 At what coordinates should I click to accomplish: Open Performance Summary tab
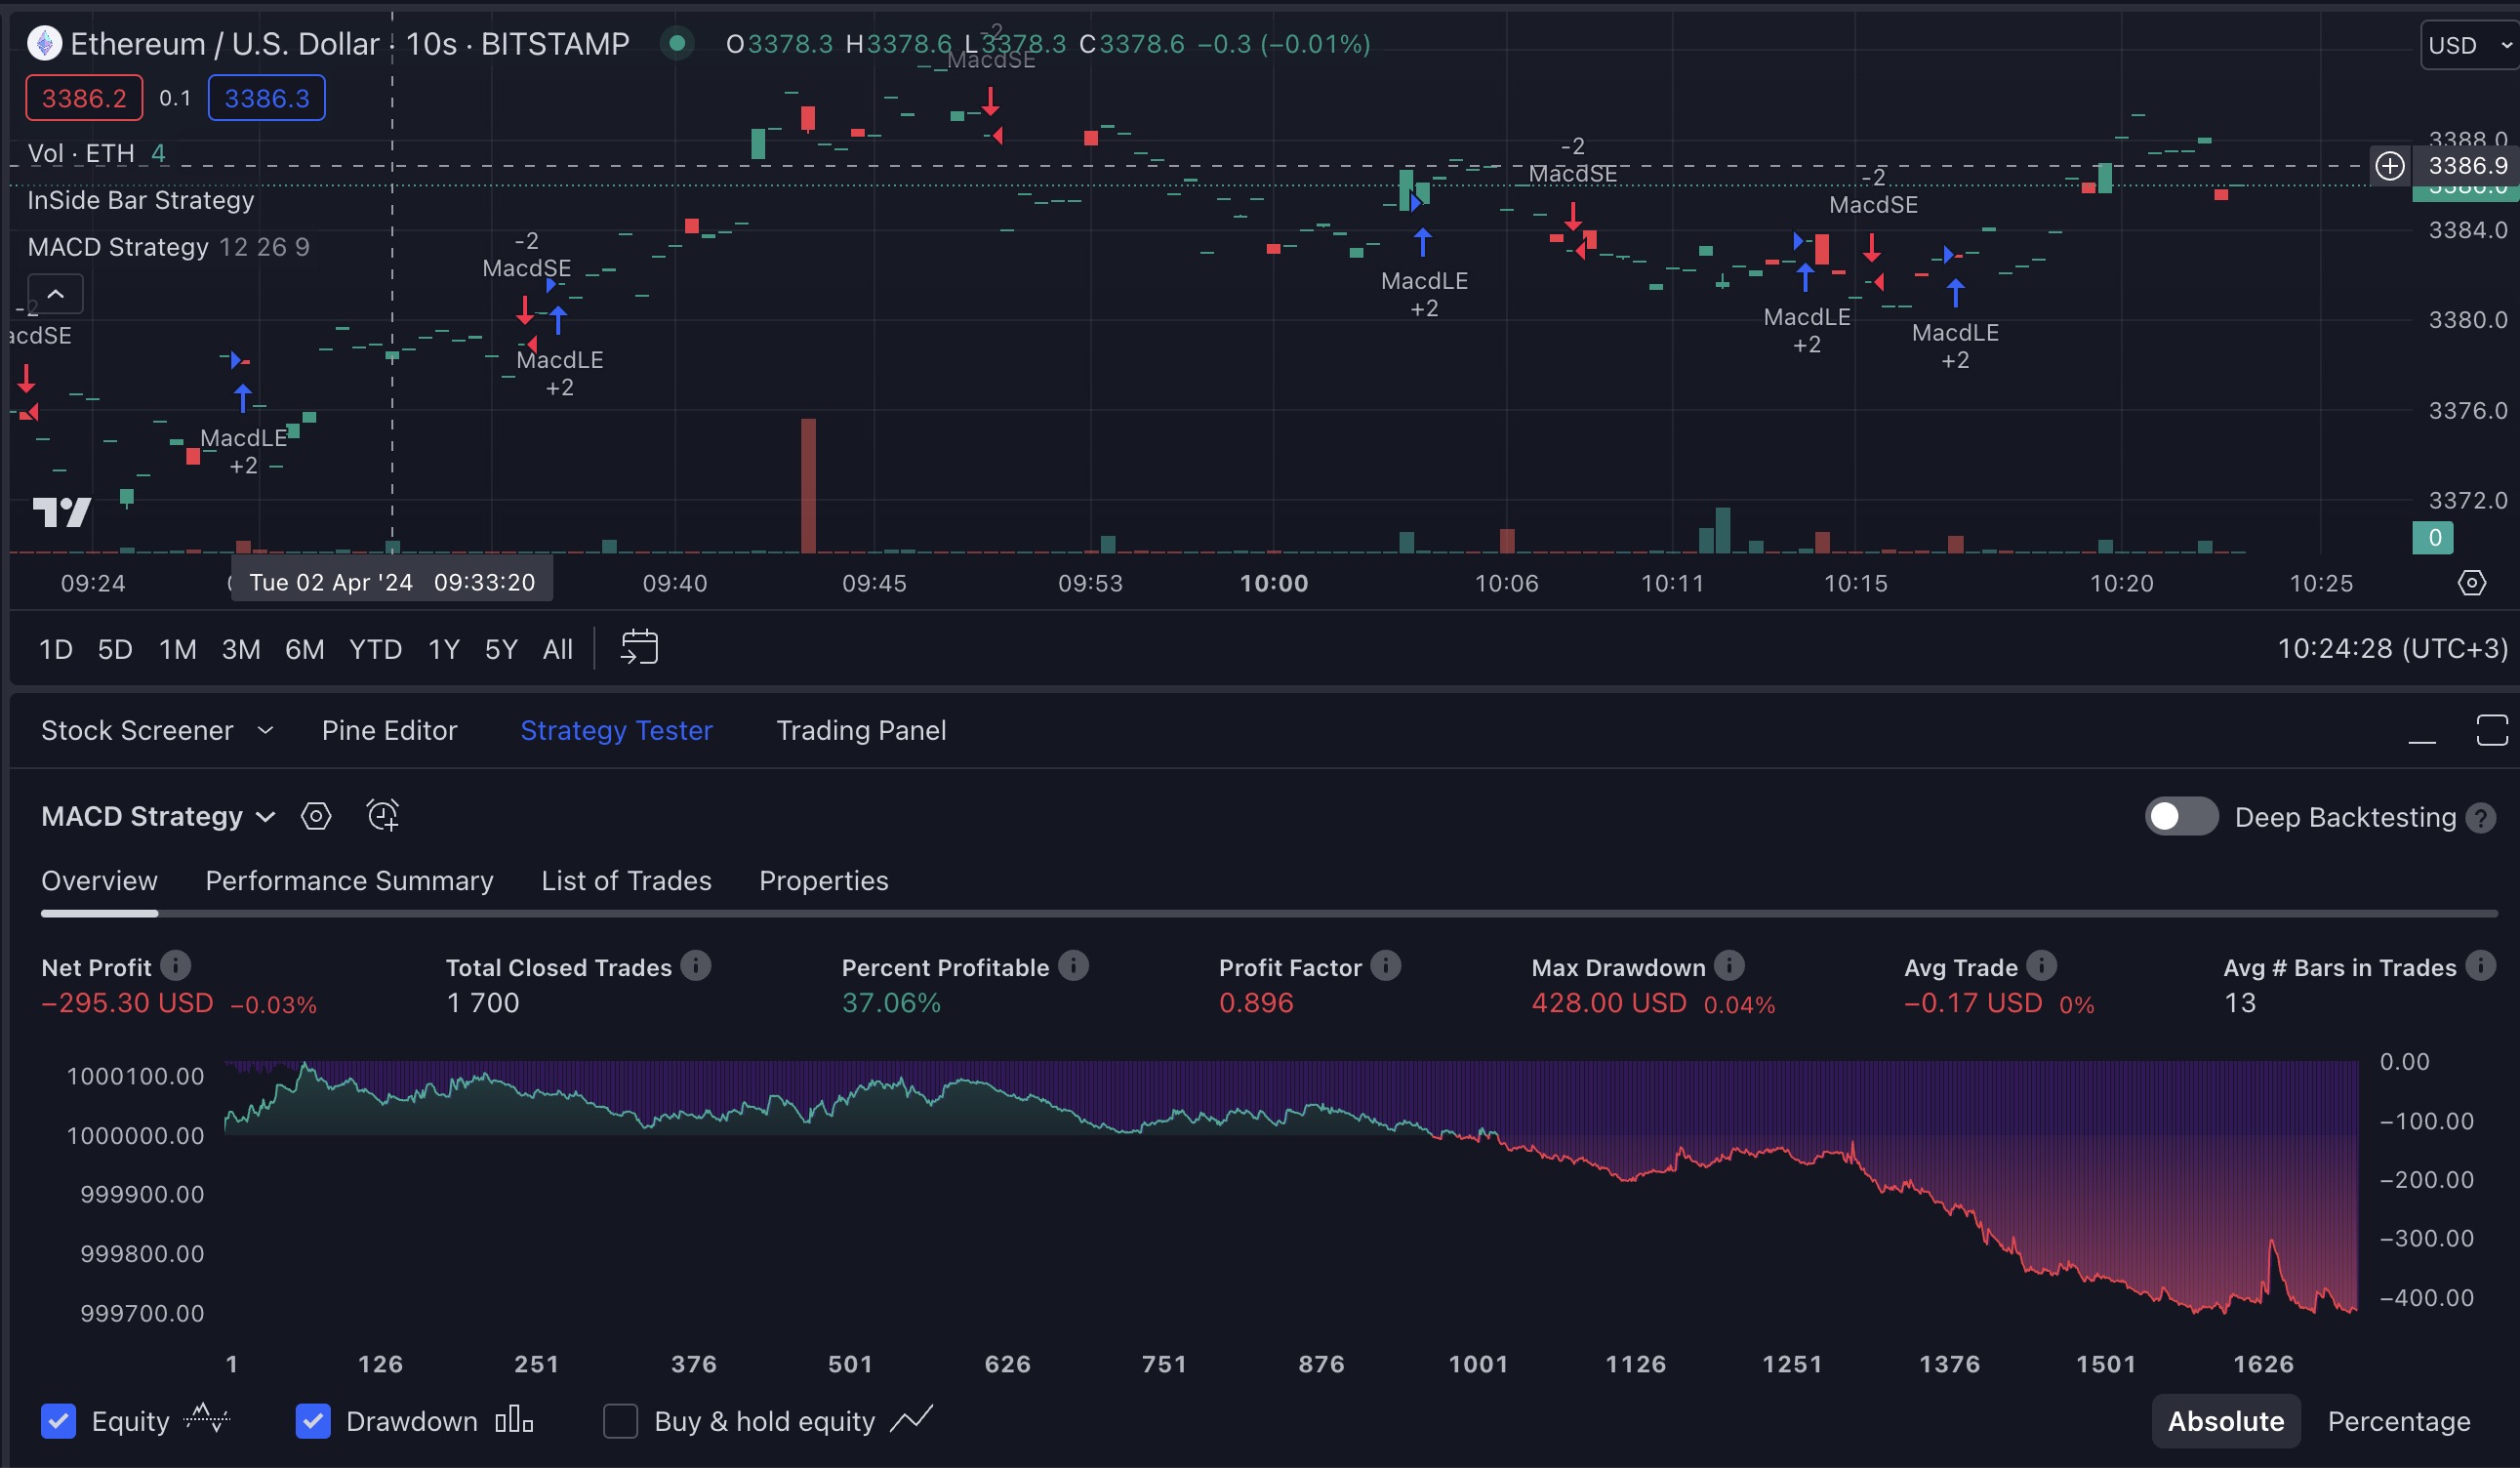pos(349,881)
